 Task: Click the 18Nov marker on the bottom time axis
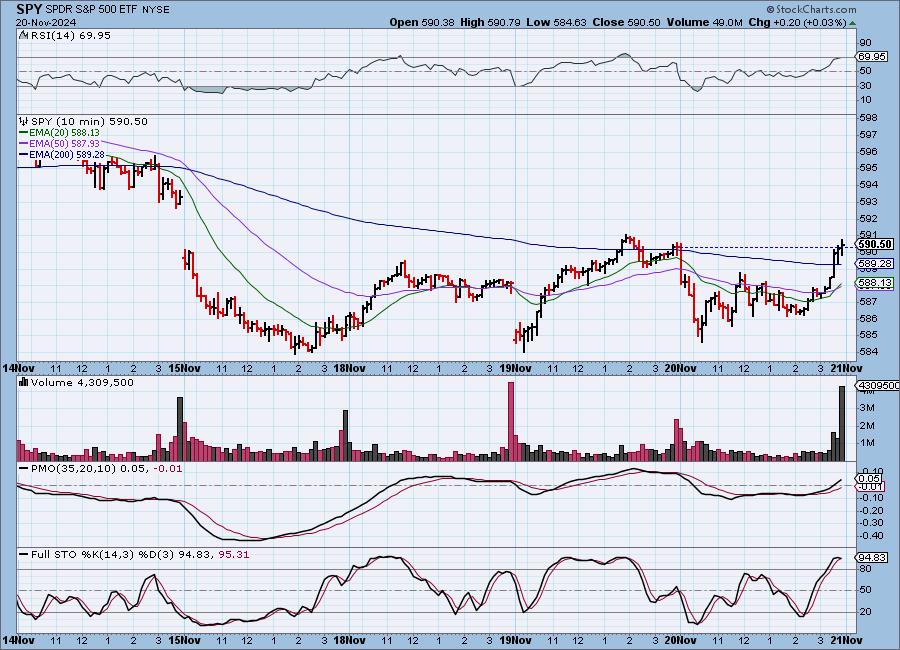tap(350, 640)
